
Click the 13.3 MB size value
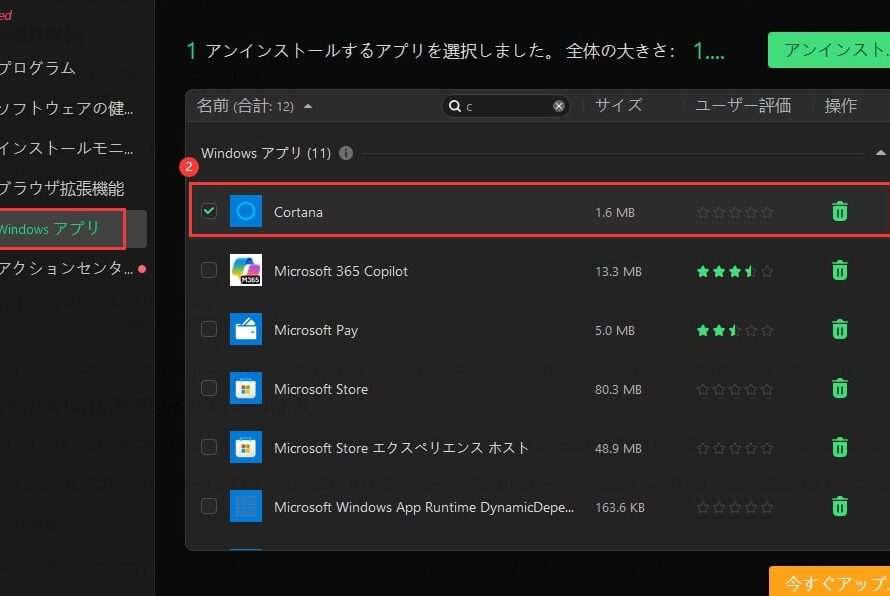[618, 271]
